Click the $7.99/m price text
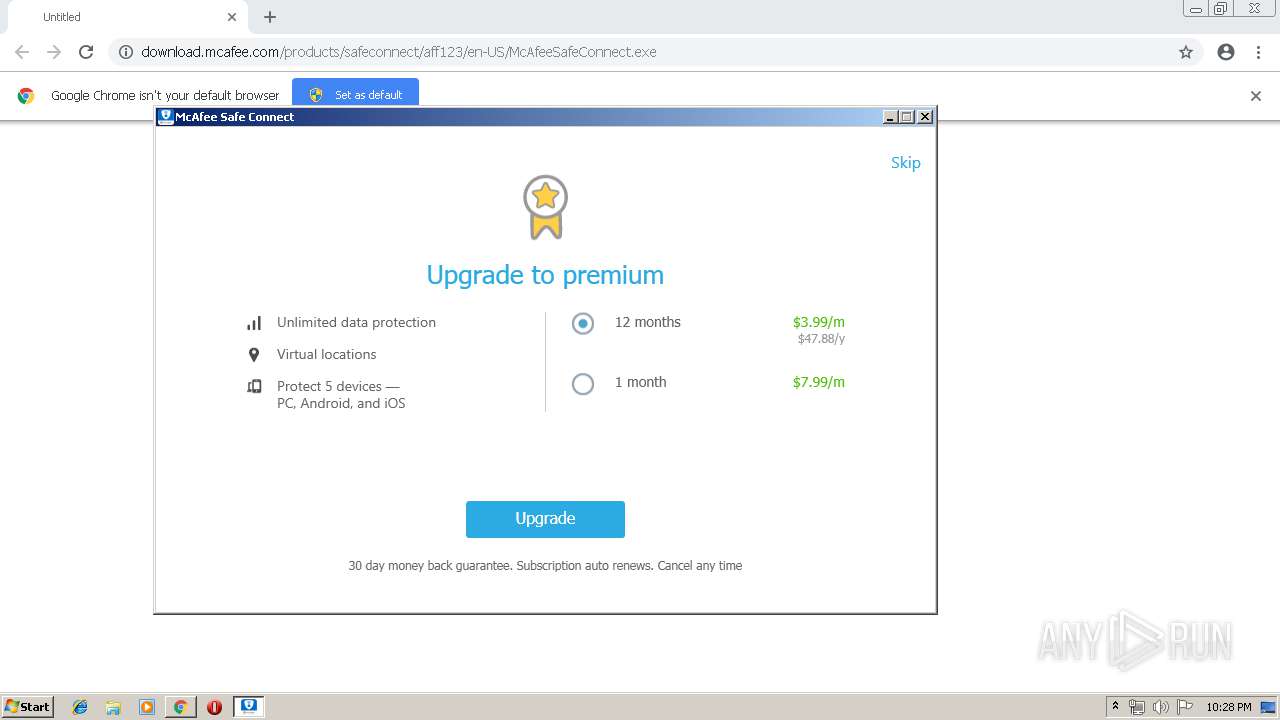 819,382
